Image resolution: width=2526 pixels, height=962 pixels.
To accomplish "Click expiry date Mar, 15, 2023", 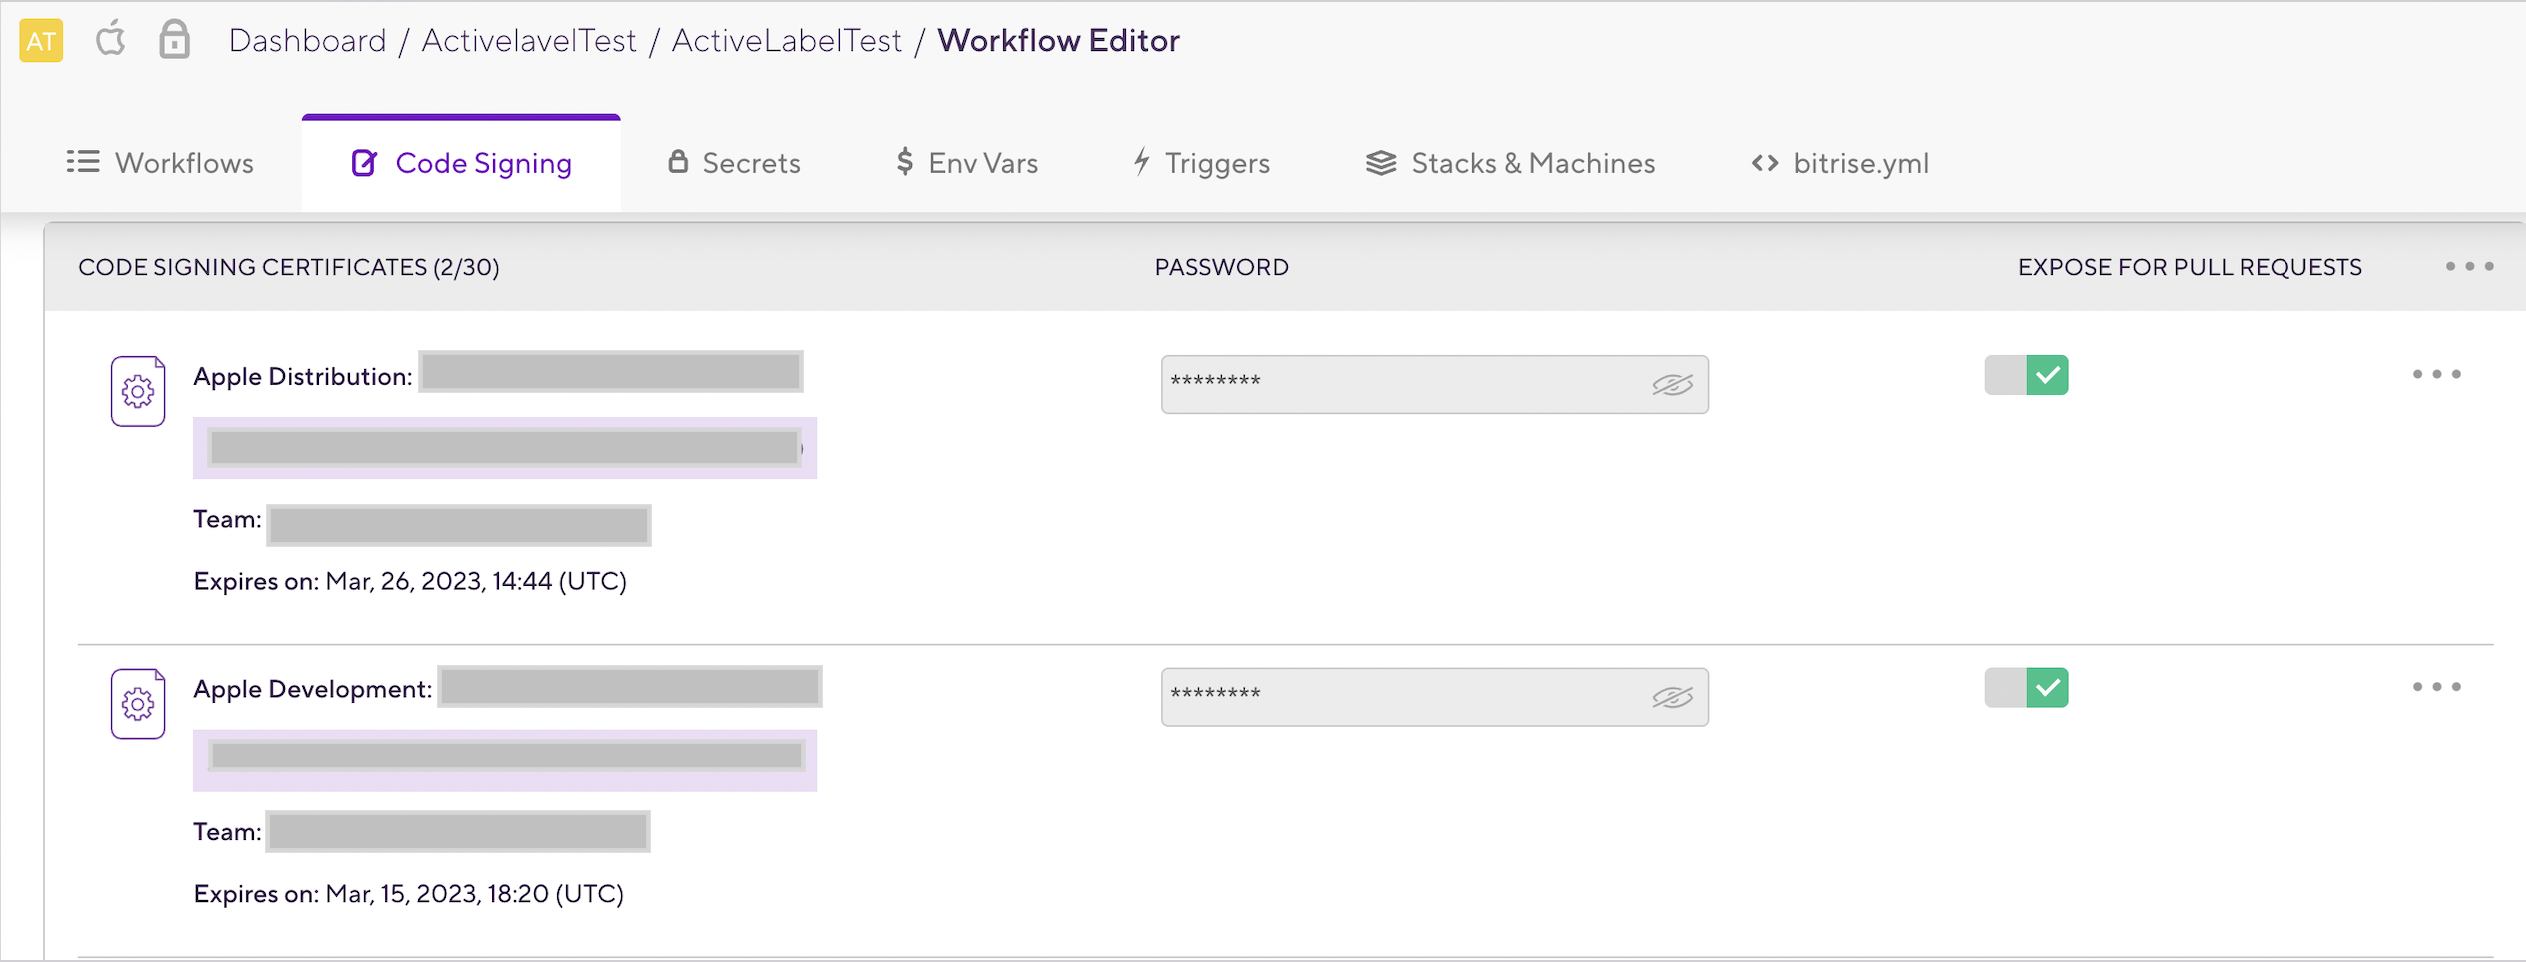I will click(x=474, y=893).
